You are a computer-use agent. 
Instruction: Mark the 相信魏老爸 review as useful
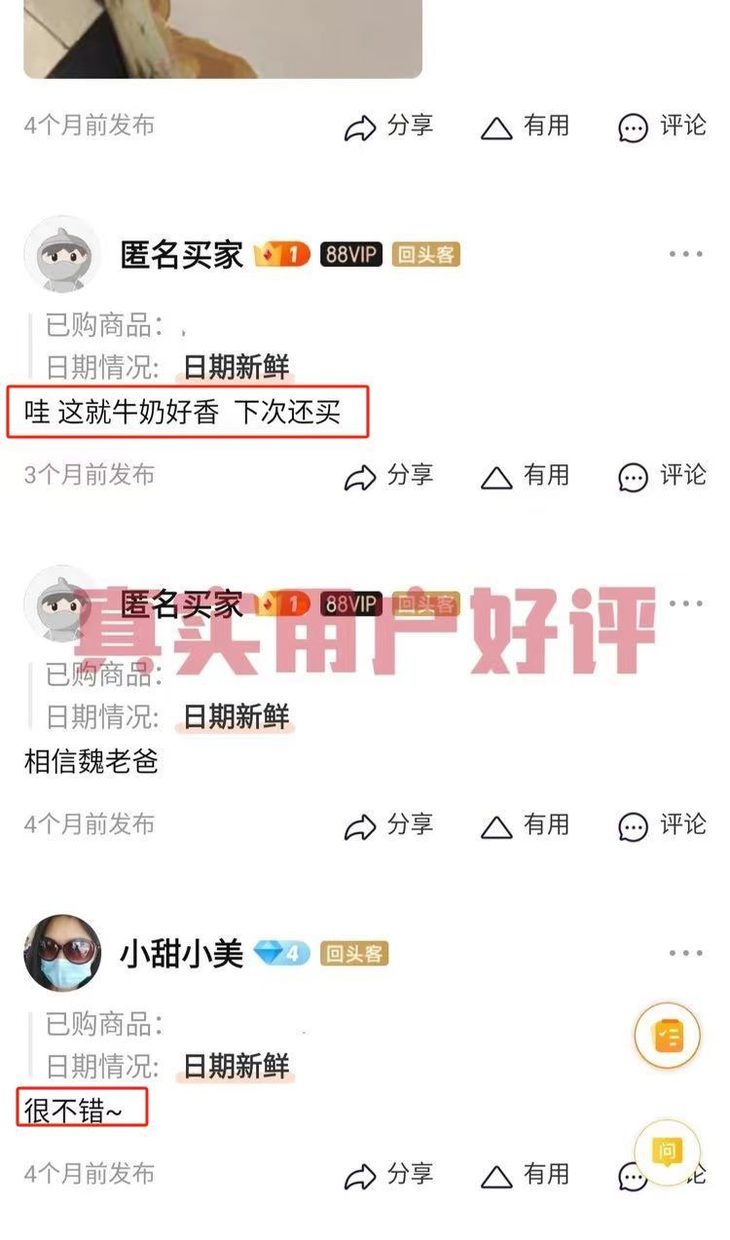click(x=525, y=826)
